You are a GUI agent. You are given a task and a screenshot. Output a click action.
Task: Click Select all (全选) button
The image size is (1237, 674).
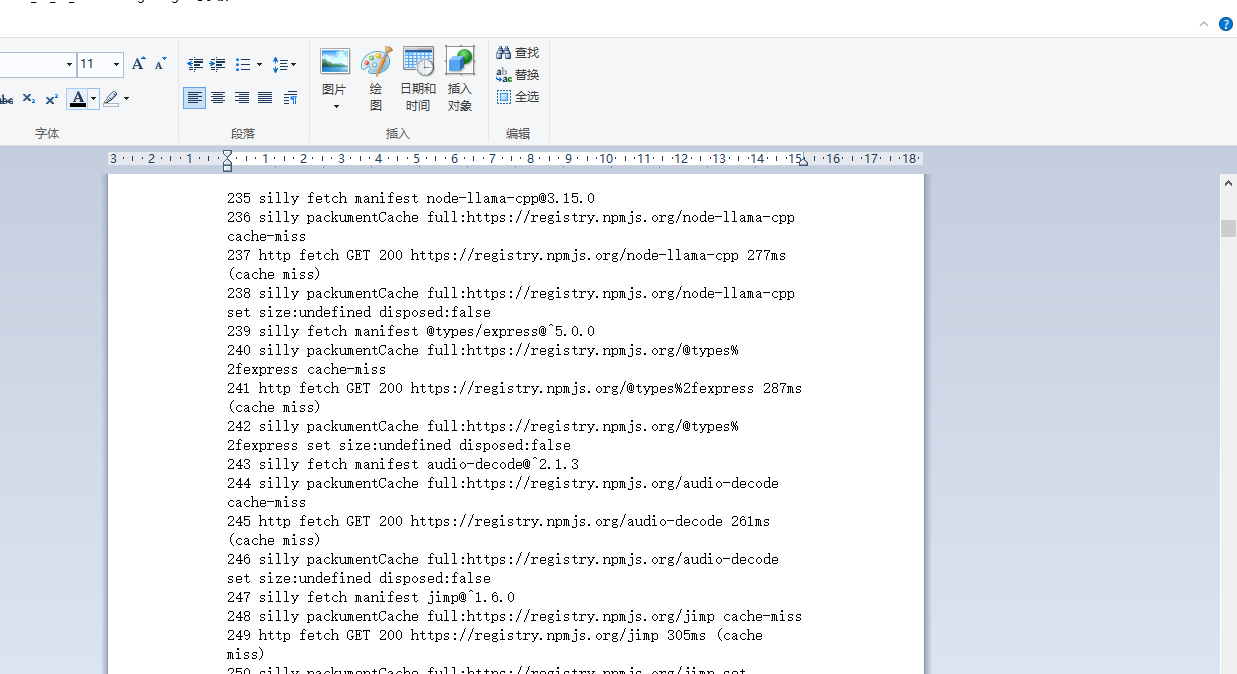click(517, 96)
